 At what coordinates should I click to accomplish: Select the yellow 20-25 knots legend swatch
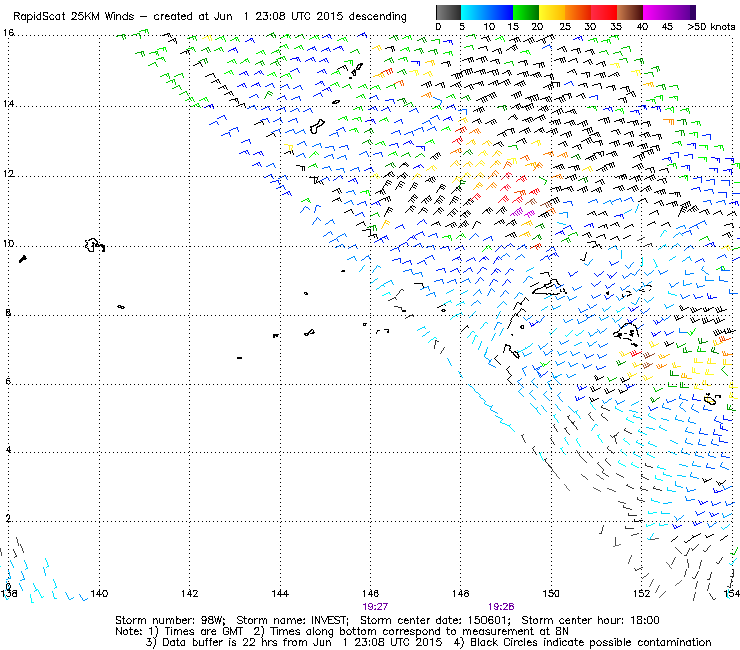pyautogui.click(x=552, y=12)
